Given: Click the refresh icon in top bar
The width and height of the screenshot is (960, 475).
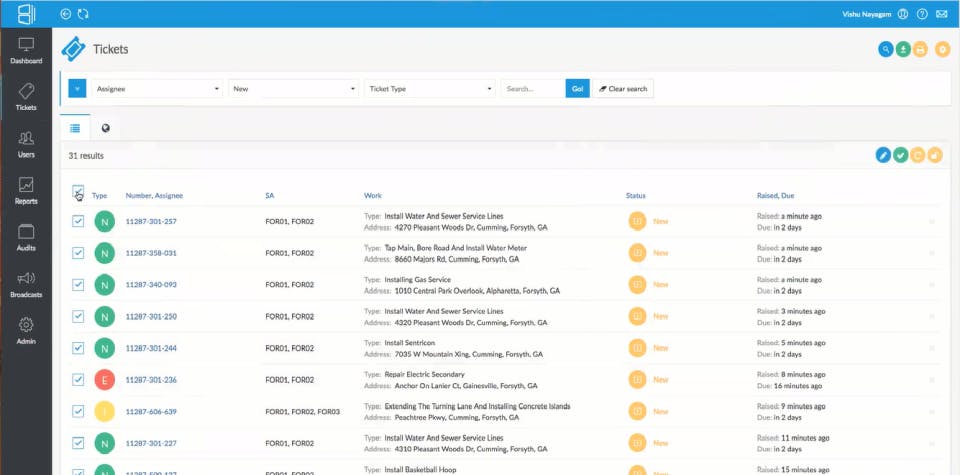Looking at the screenshot, I should point(83,13).
